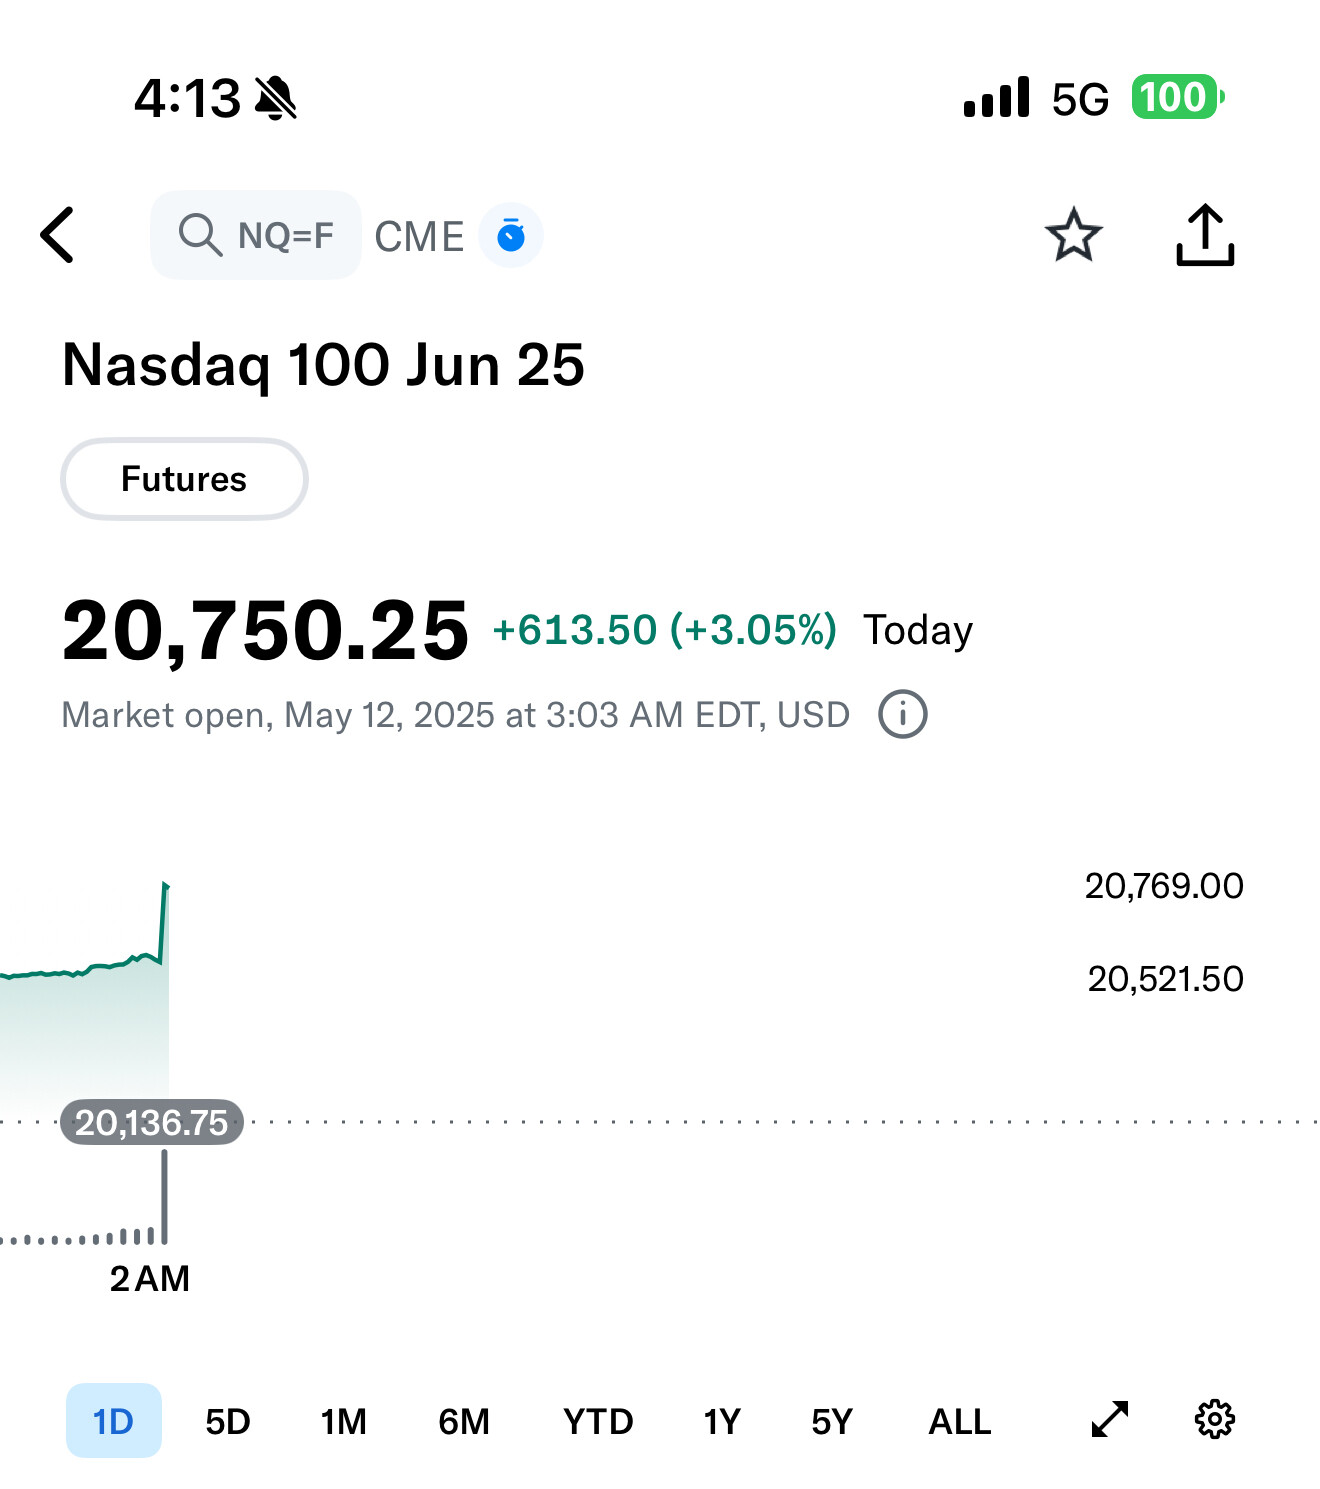Show the 6M chart range
The height and width of the screenshot is (1489, 1320).
(x=464, y=1421)
